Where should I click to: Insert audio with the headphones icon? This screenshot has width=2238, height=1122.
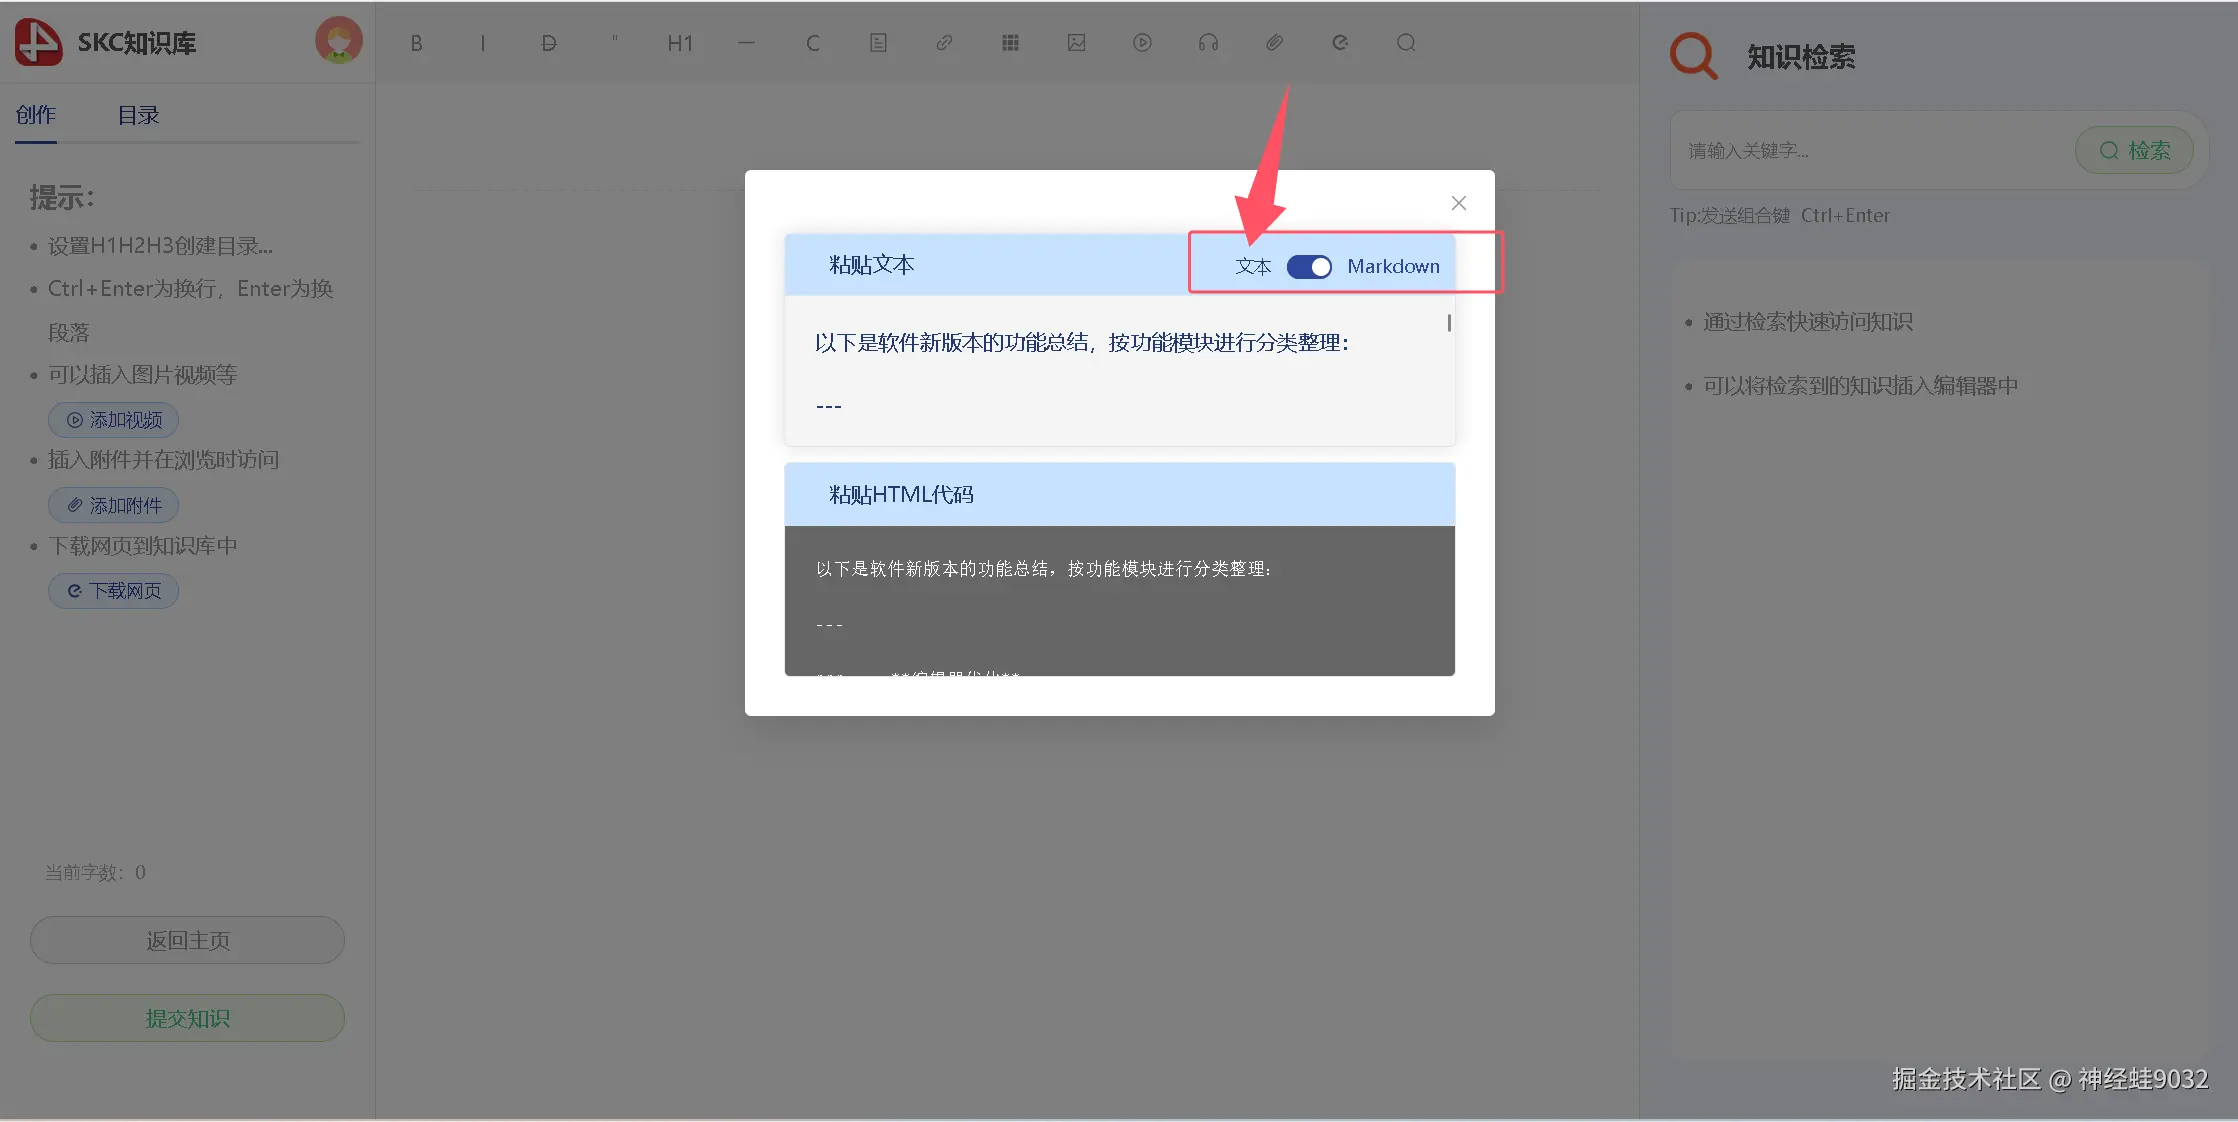pyautogui.click(x=1208, y=43)
